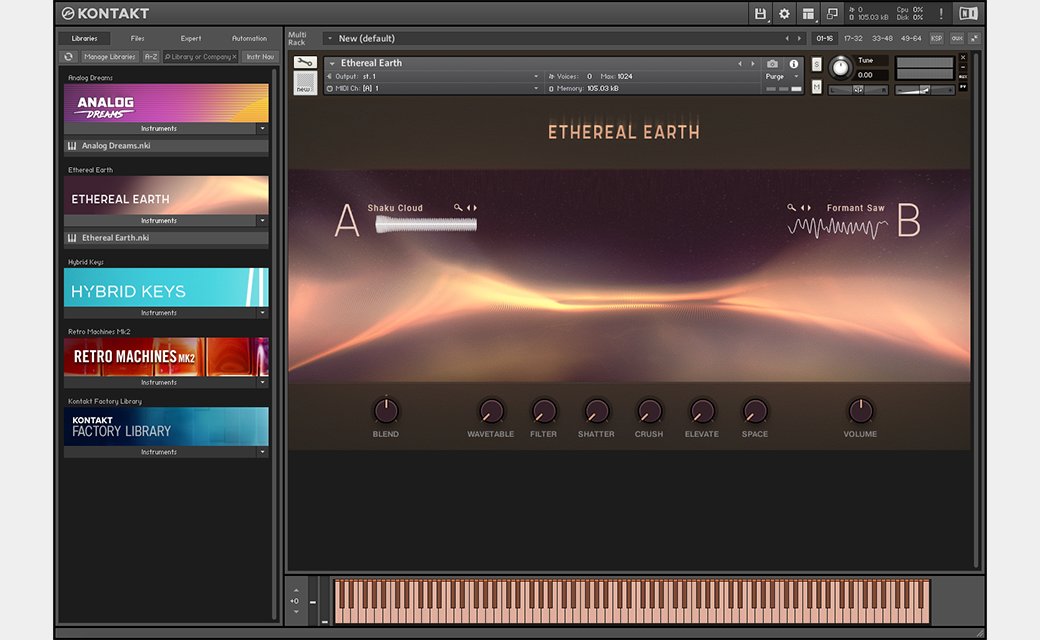This screenshot has width=1040, height=640.
Task: Remove instrument with the X button
Action: pyautogui.click(x=963, y=58)
